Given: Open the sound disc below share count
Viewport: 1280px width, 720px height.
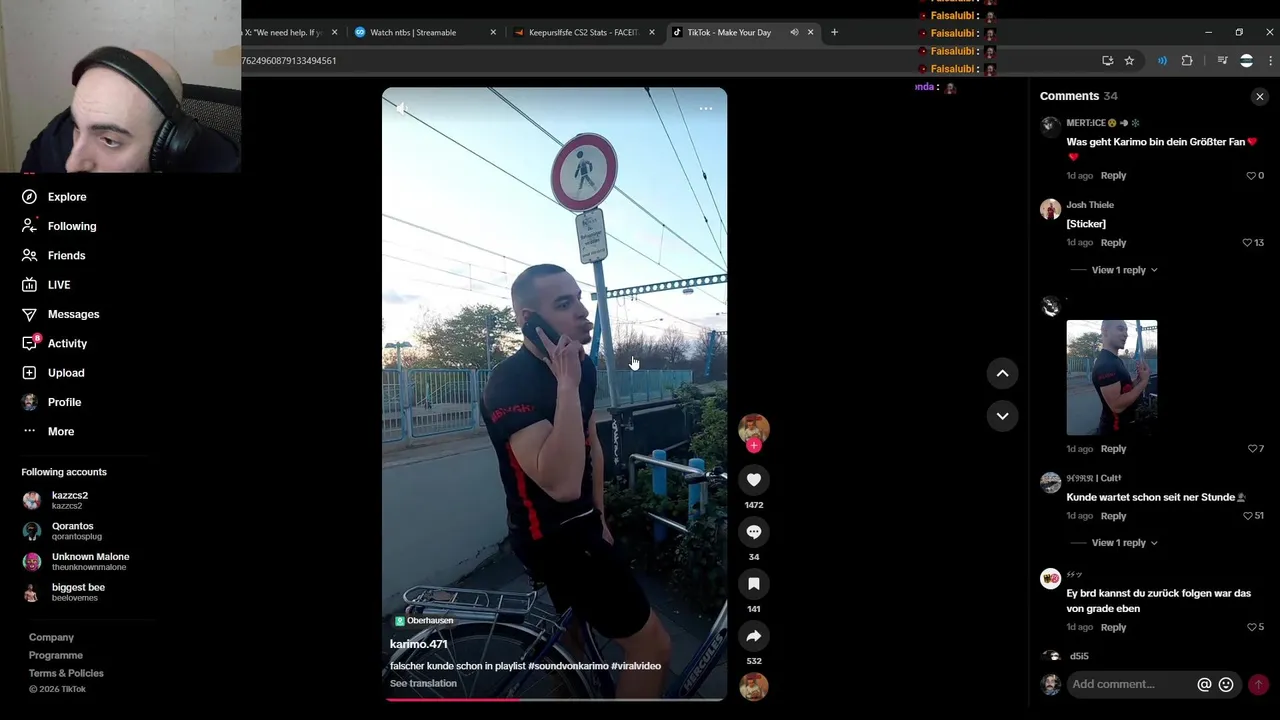Looking at the screenshot, I should [x=754, y=687].
